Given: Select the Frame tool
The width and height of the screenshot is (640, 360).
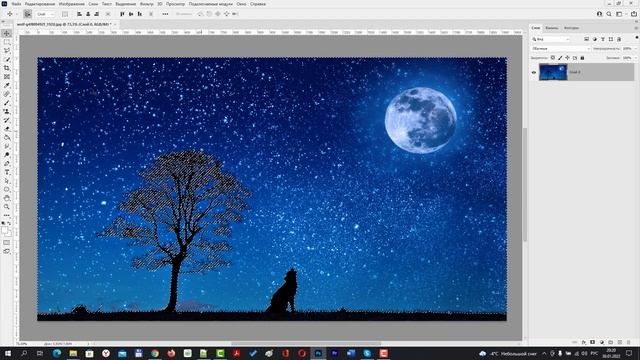Looking at the screenshot, I should (x=7, y=77).
